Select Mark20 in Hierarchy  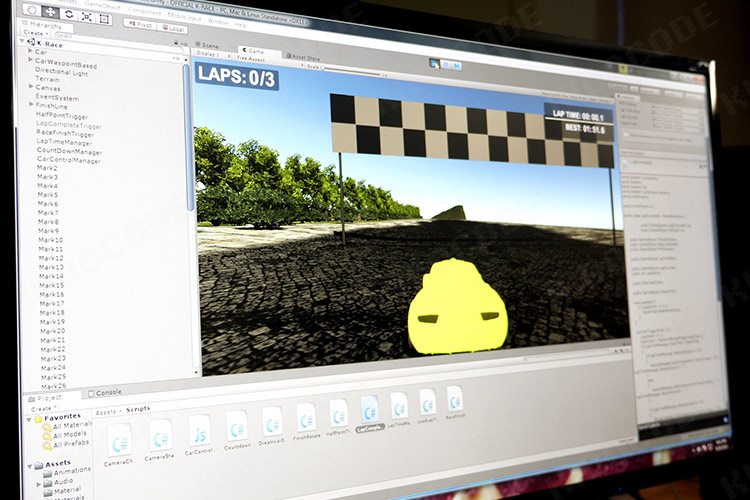53,331
